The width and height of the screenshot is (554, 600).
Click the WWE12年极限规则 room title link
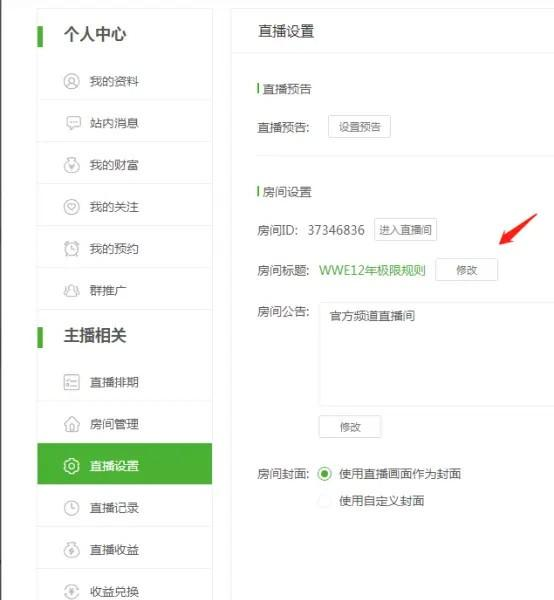coord(372,270)
